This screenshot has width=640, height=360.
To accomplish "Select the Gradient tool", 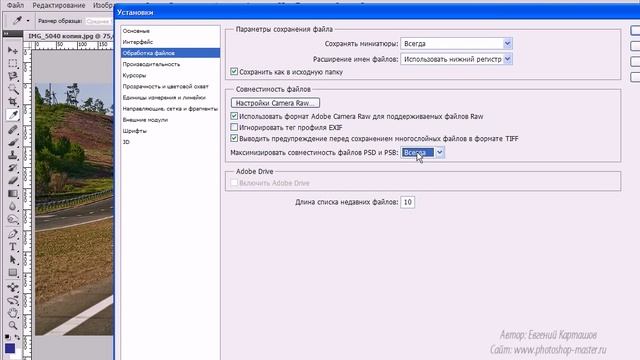I will coord(13,193).
